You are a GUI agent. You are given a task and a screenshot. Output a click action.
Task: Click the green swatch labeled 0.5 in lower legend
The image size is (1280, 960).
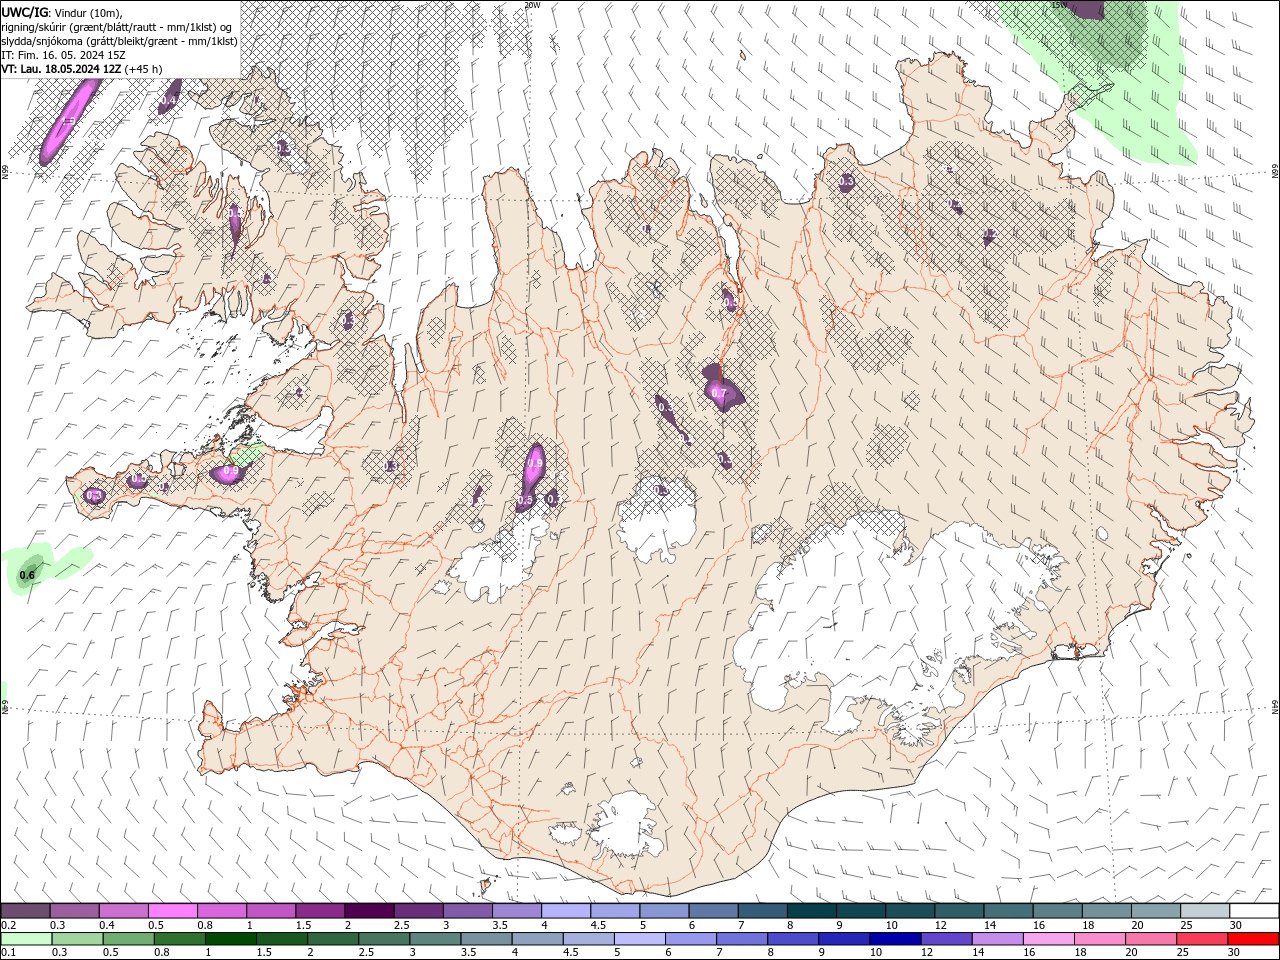pyautogui.click(x=128, y=939)
